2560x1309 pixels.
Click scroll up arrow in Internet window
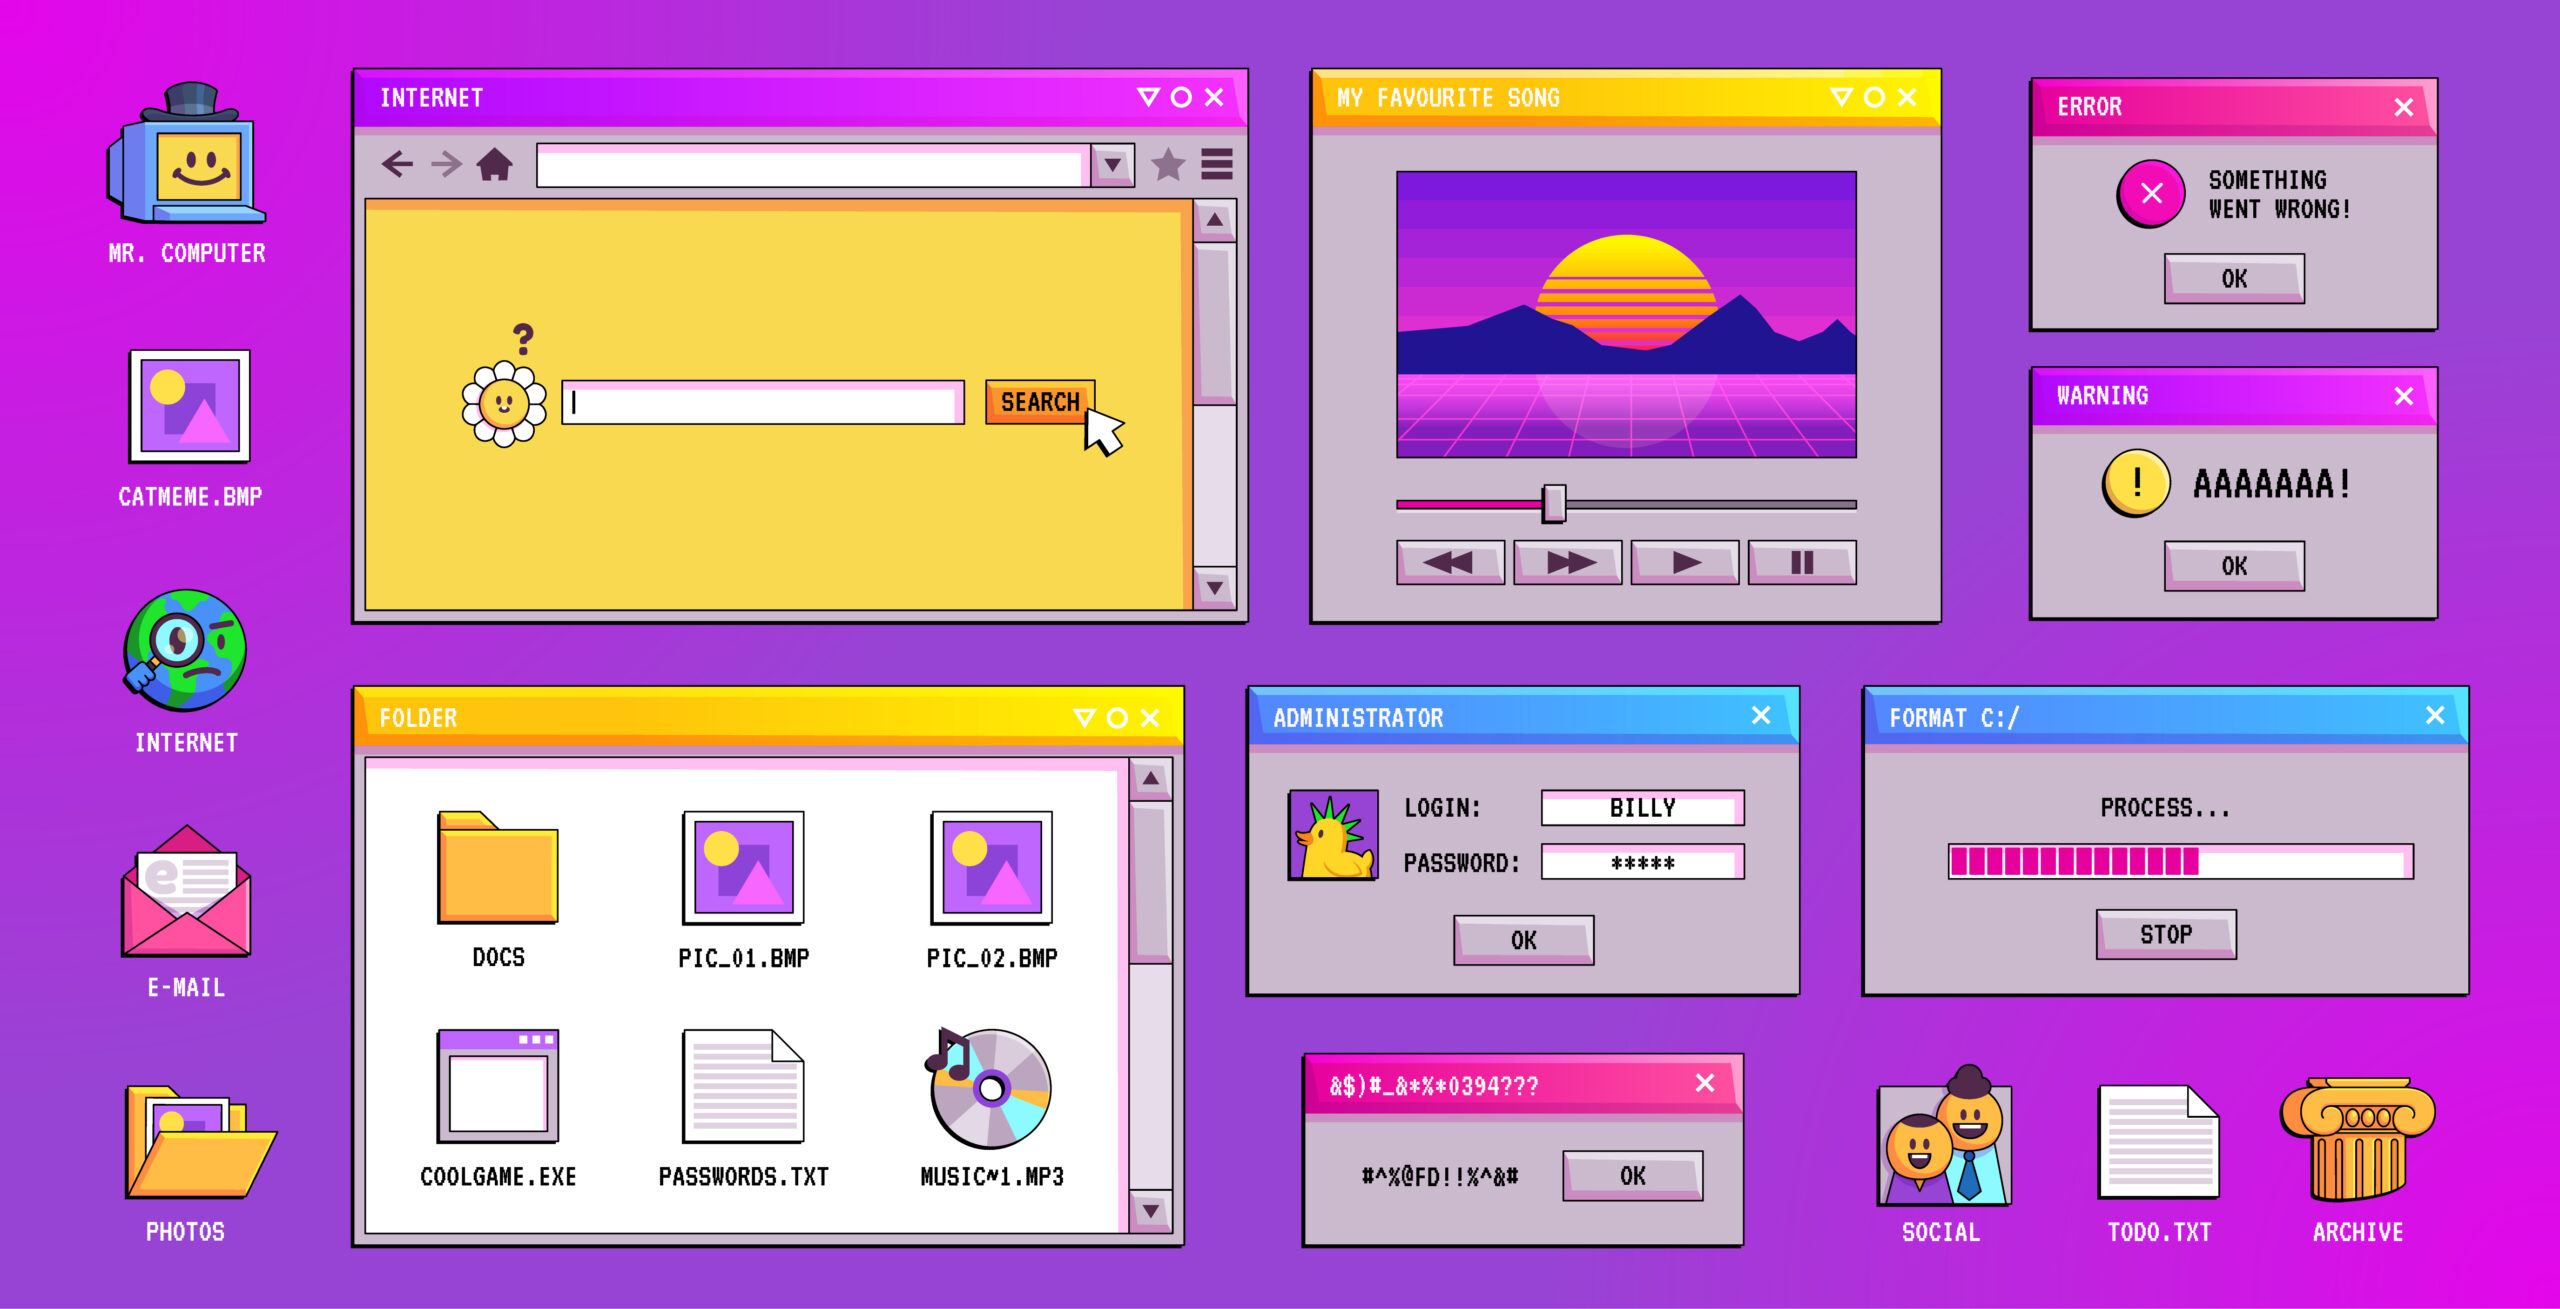pos(1215,220)
